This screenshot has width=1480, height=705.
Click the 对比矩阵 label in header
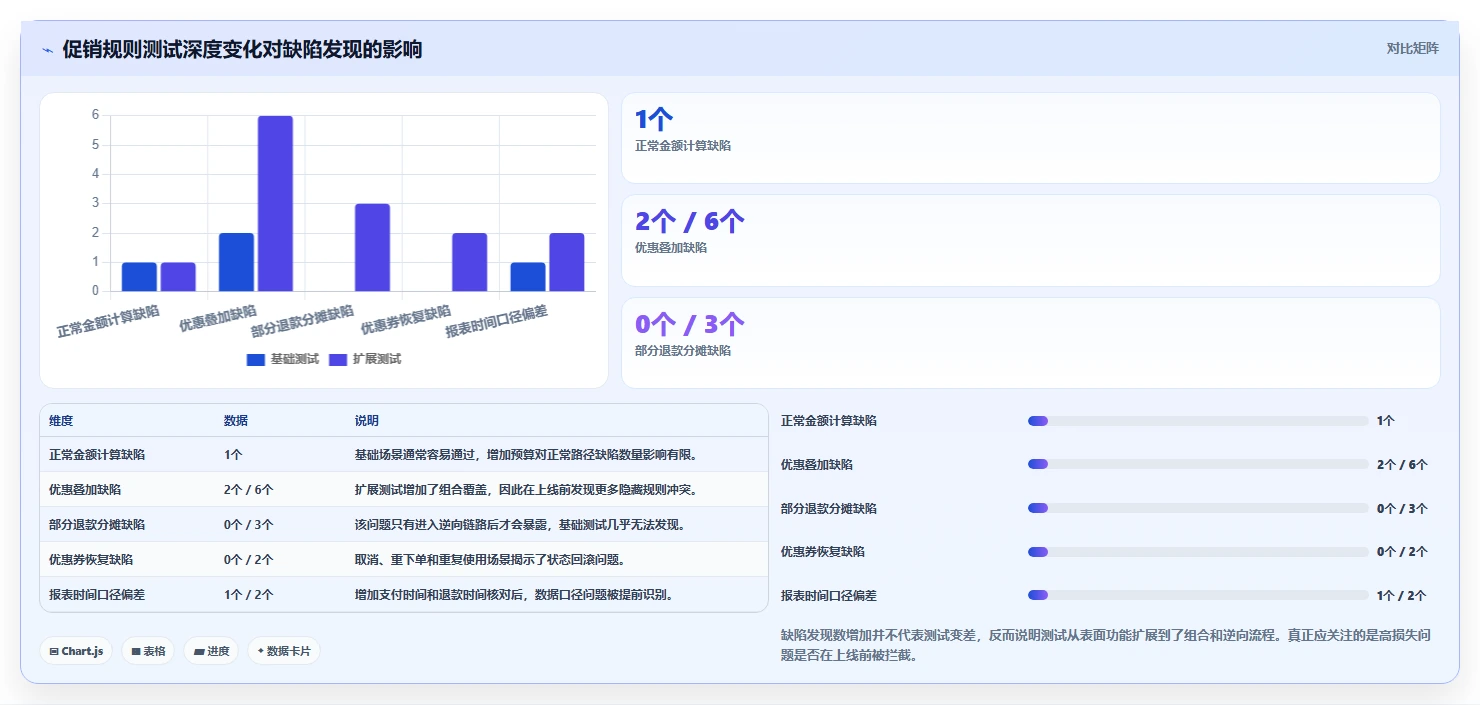click(x=1413, y=48)
